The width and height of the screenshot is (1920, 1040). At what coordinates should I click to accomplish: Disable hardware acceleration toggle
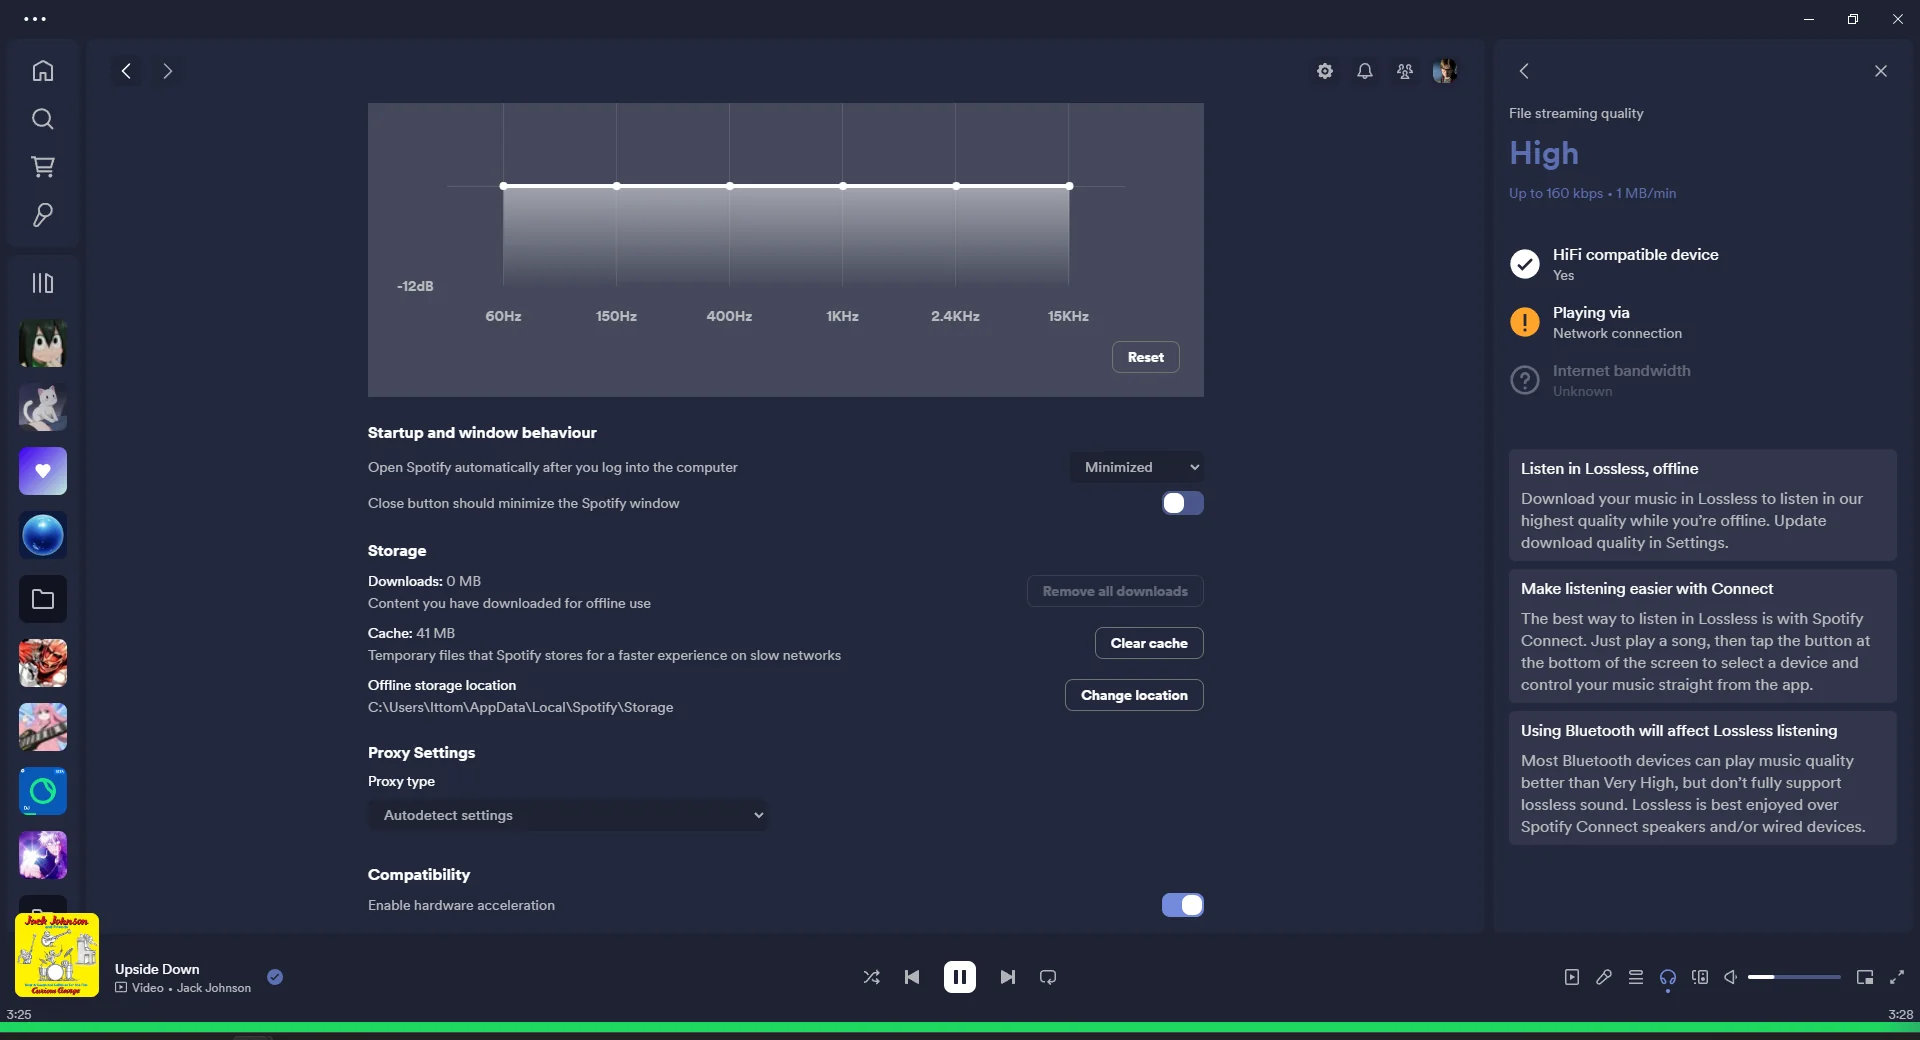tap(1182, 905)
